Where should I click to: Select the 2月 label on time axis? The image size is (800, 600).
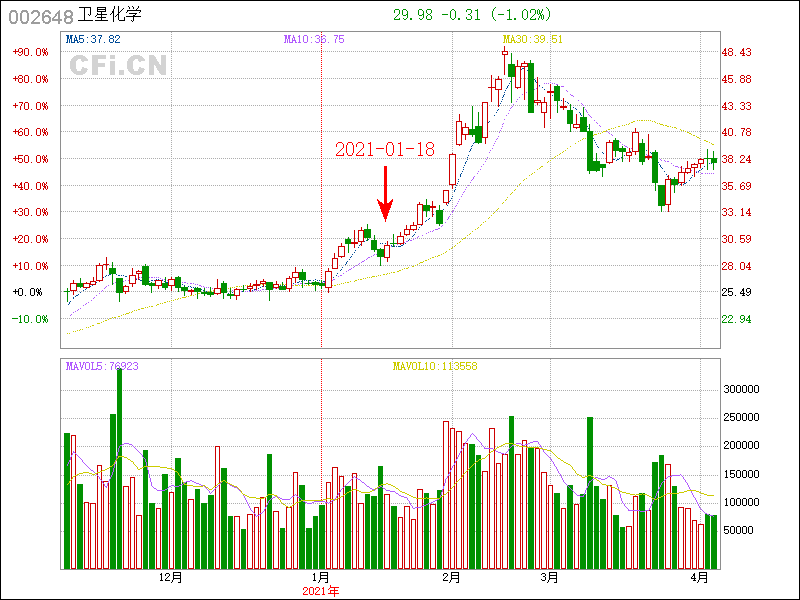451,577
